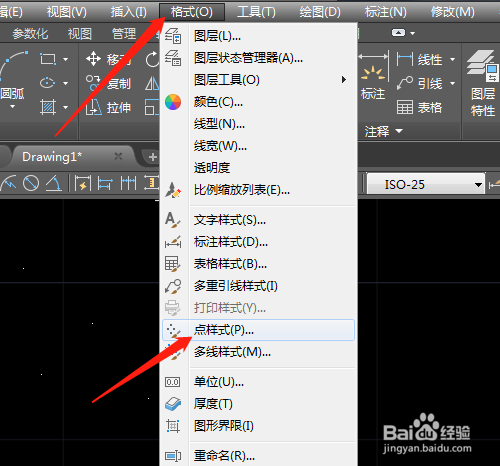Click the multileader style icon
Viewport: 500px width, 466px height.
click(x=173, y=286)
